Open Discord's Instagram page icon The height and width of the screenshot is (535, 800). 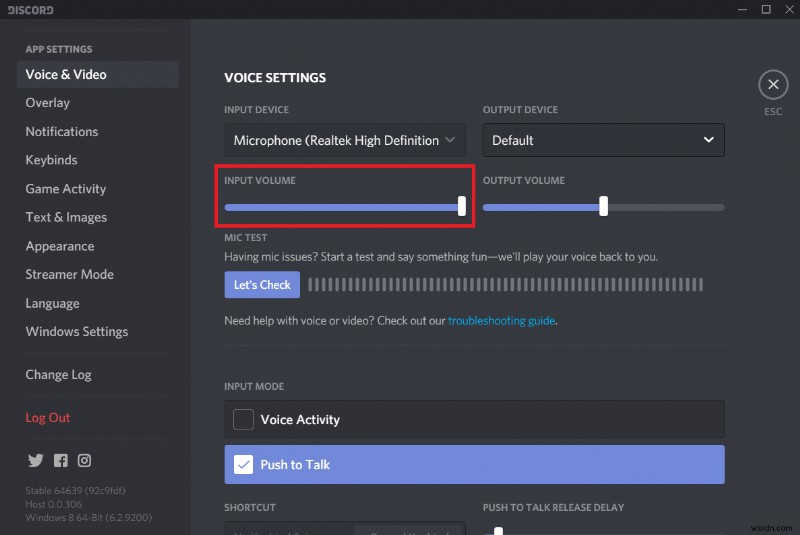84,461
